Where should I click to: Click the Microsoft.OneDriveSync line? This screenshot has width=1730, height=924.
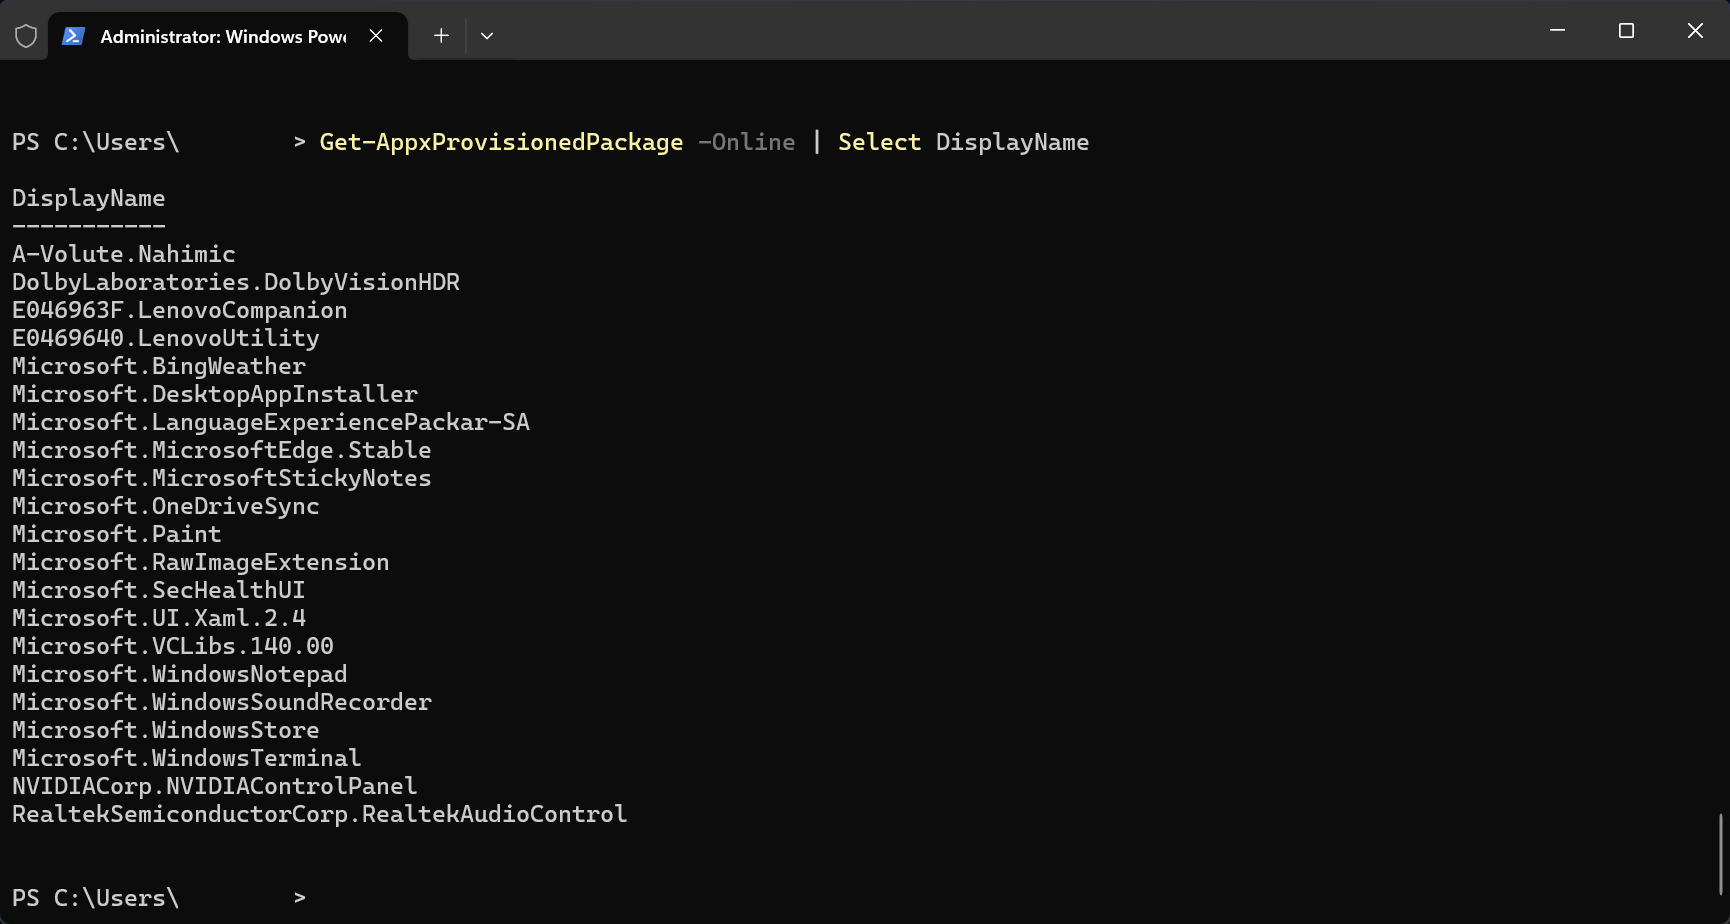point(166,506)
